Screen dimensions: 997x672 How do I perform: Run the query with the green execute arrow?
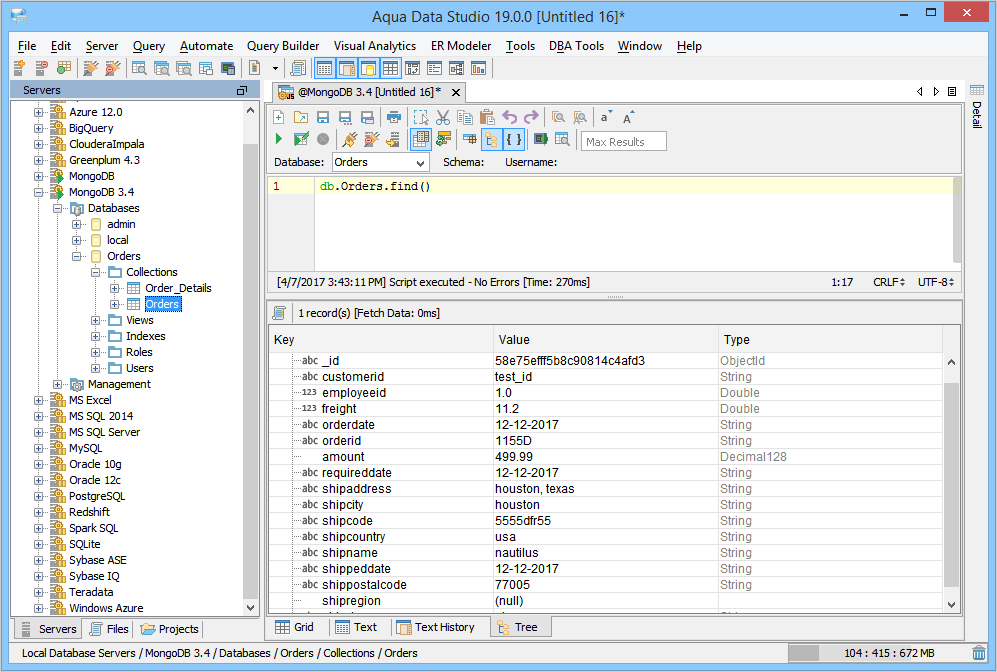point(278,139)
